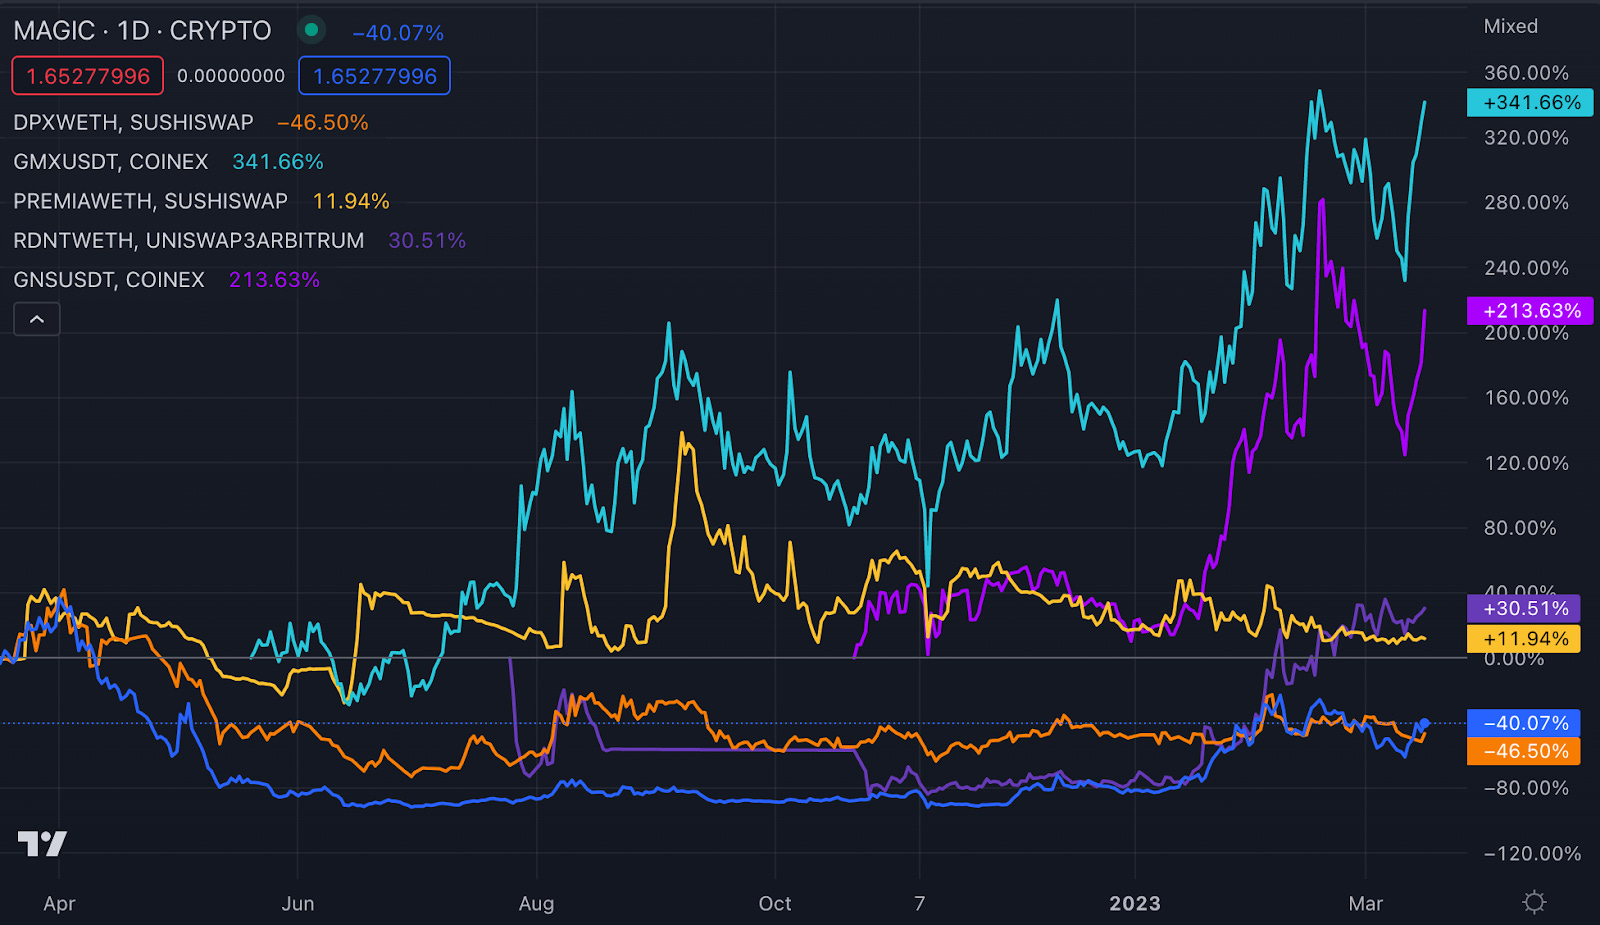1600x925 pixels.
Task: Click the orange −46.50% price label
Action: [x=1524, y=752]
